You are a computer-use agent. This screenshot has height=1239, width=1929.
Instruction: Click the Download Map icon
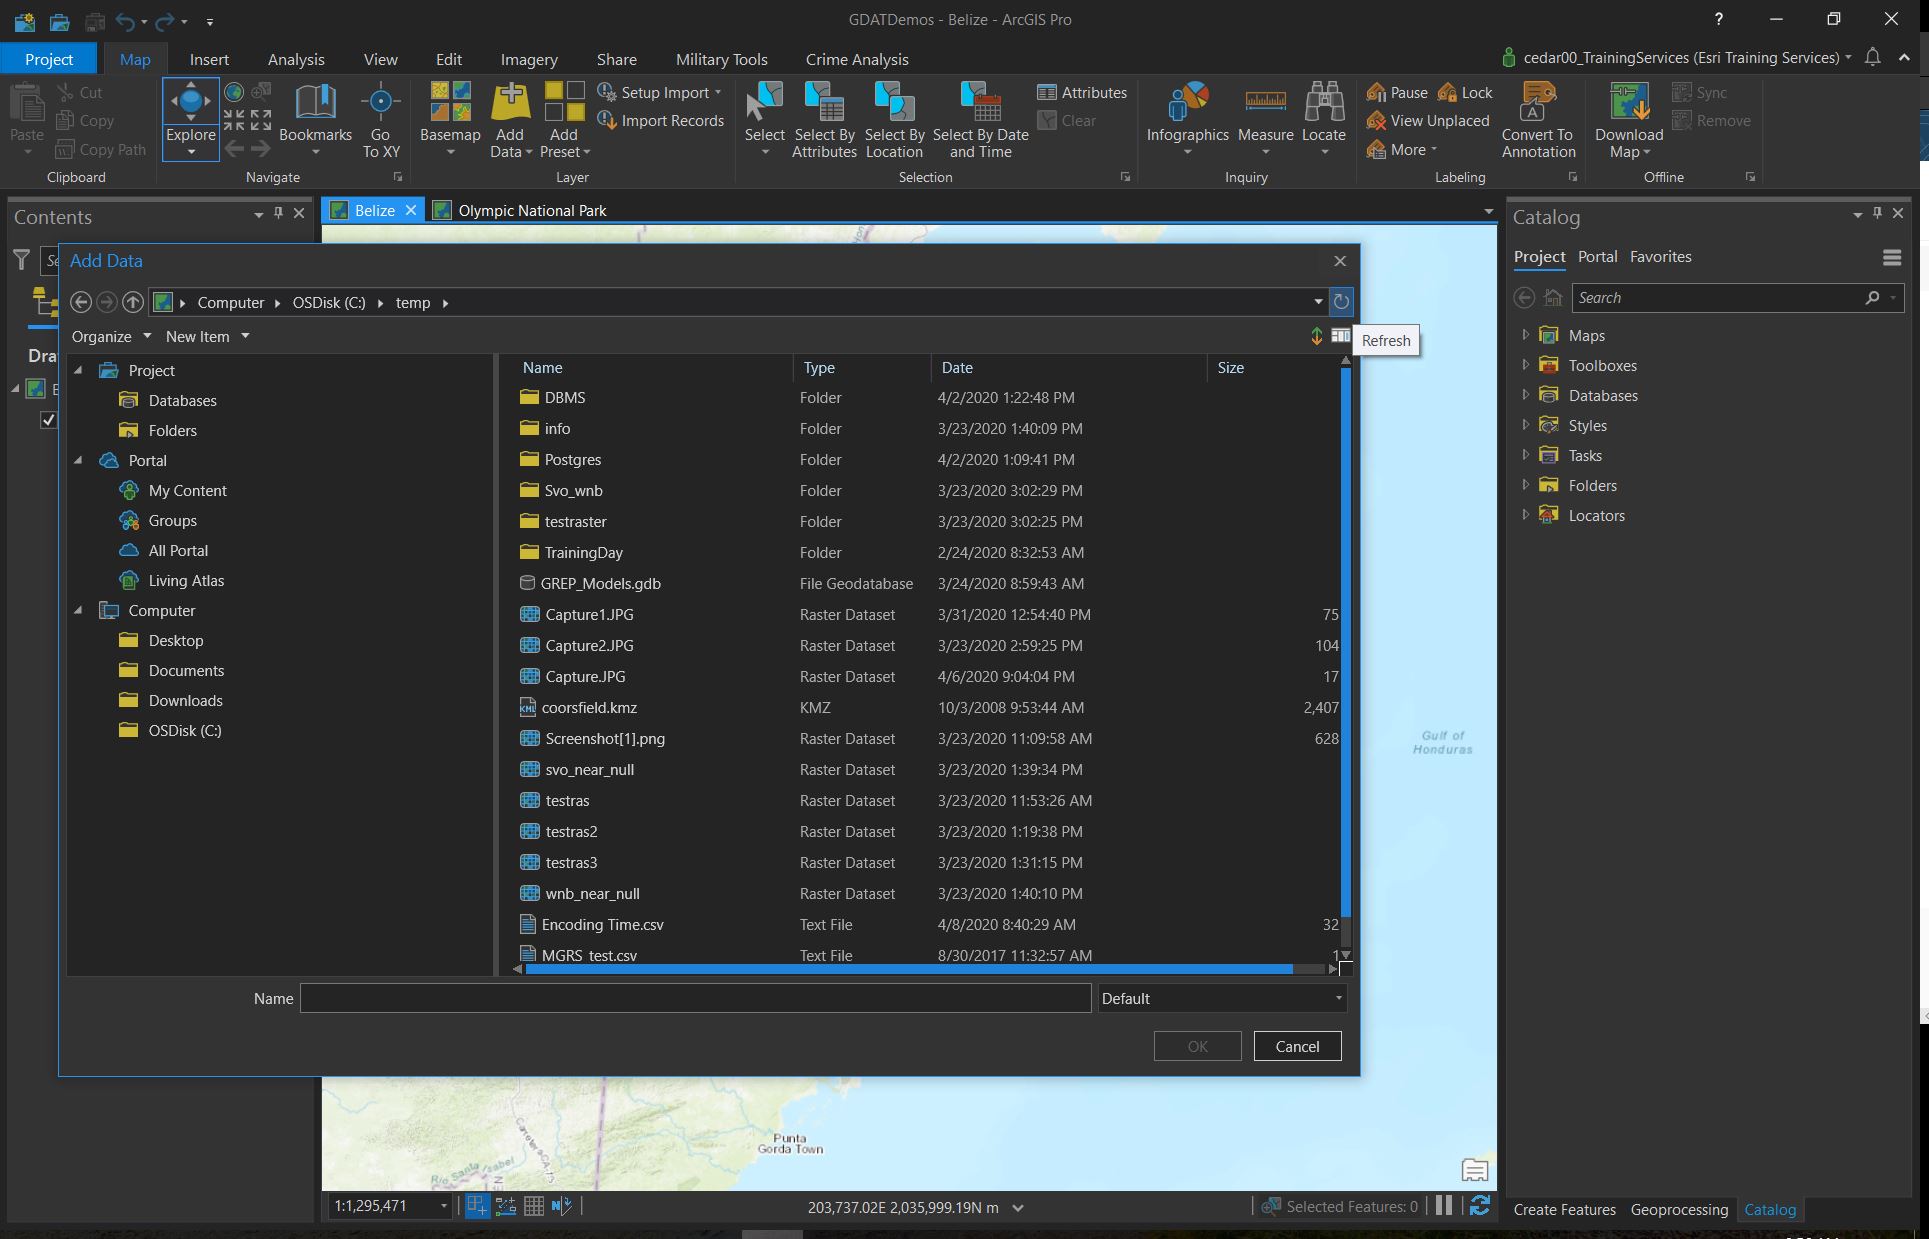(1628, 102)
